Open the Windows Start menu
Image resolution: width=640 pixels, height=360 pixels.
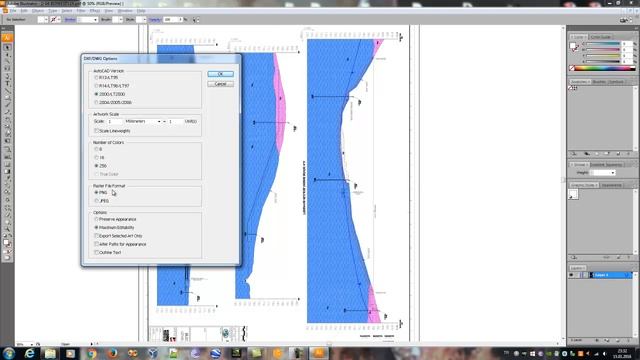tap(9, 353)
